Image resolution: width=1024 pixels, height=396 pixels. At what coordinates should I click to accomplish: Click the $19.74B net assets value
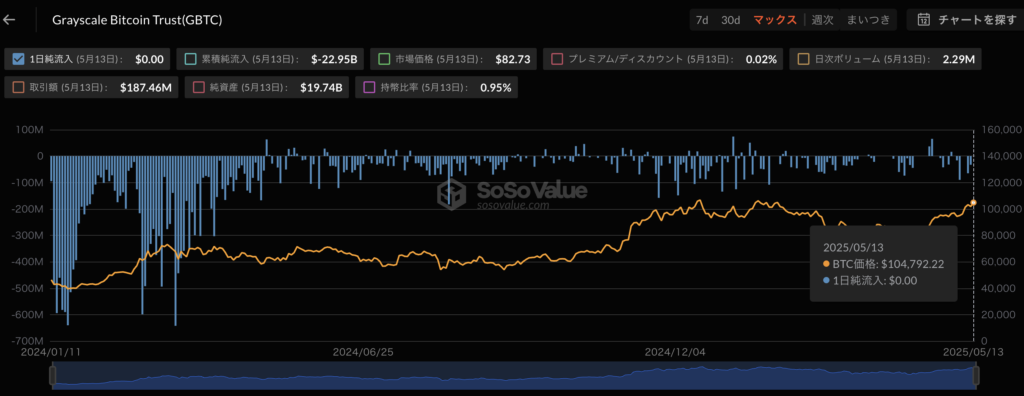[321, 87]
